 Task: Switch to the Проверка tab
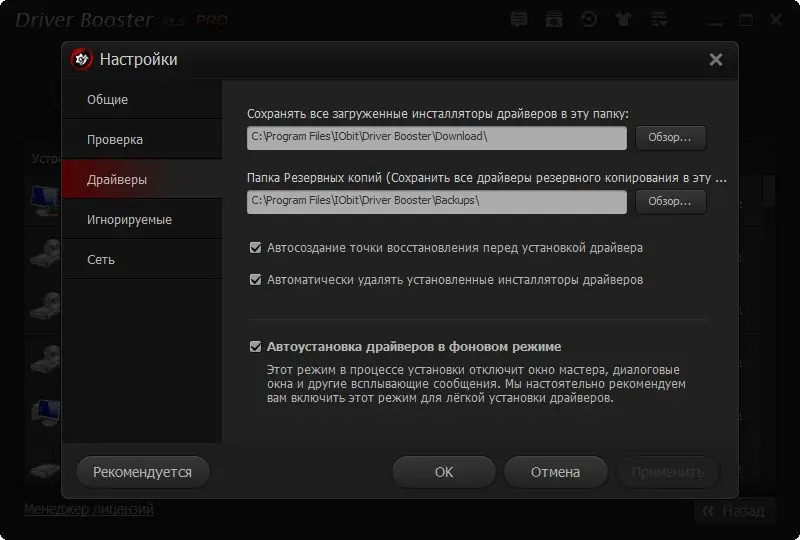click(142, 139)
